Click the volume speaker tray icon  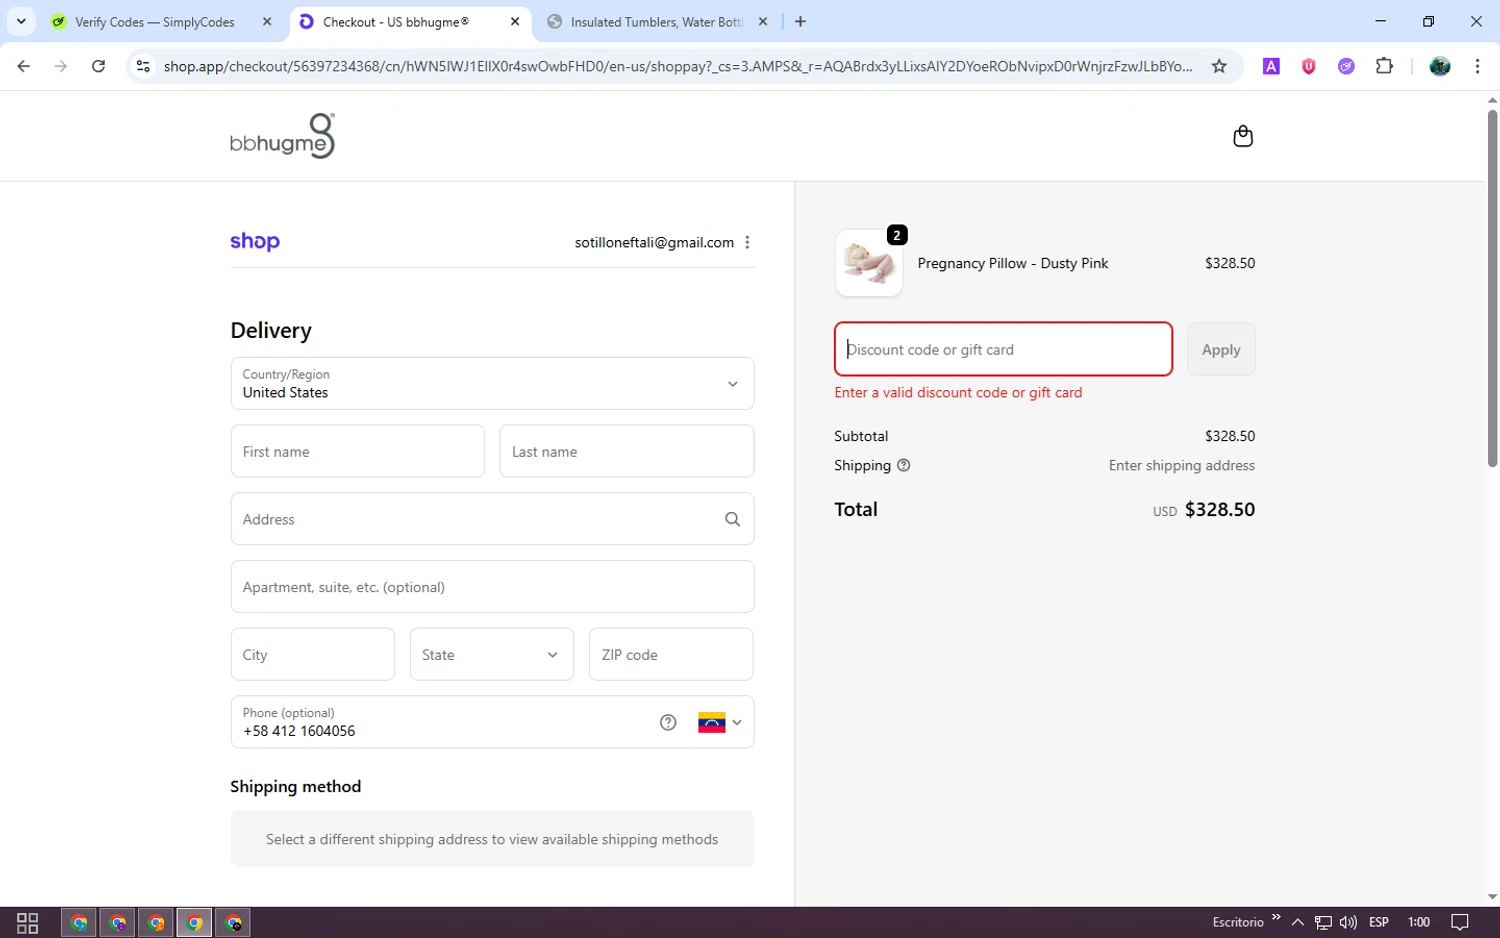[x=1348, y=922]
